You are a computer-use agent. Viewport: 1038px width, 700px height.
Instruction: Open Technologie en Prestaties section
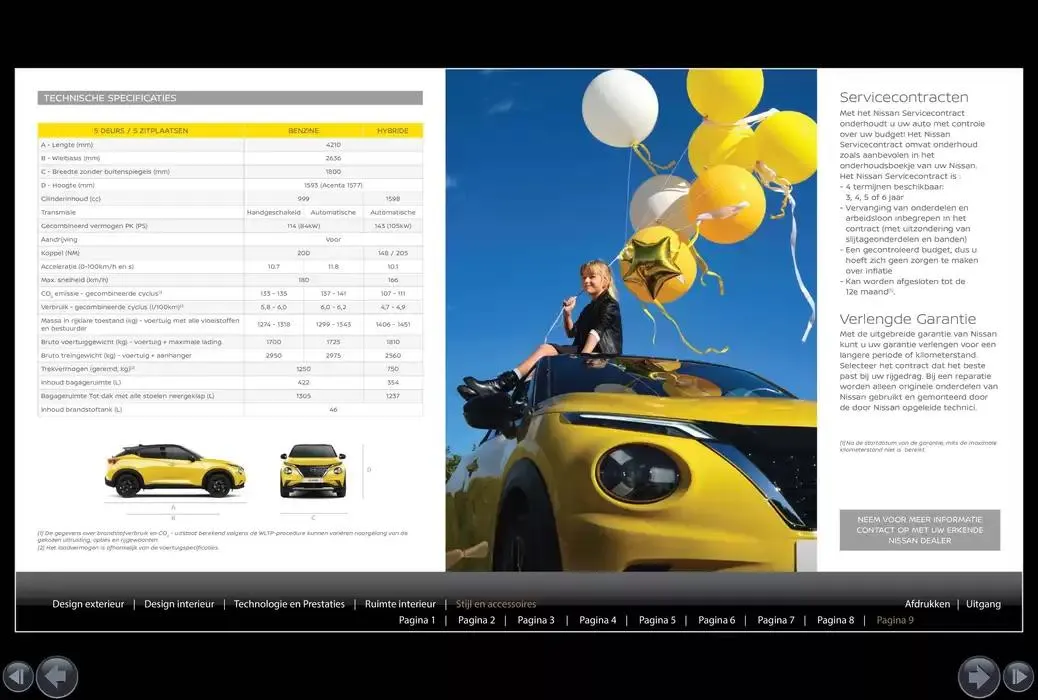point(289,604)
